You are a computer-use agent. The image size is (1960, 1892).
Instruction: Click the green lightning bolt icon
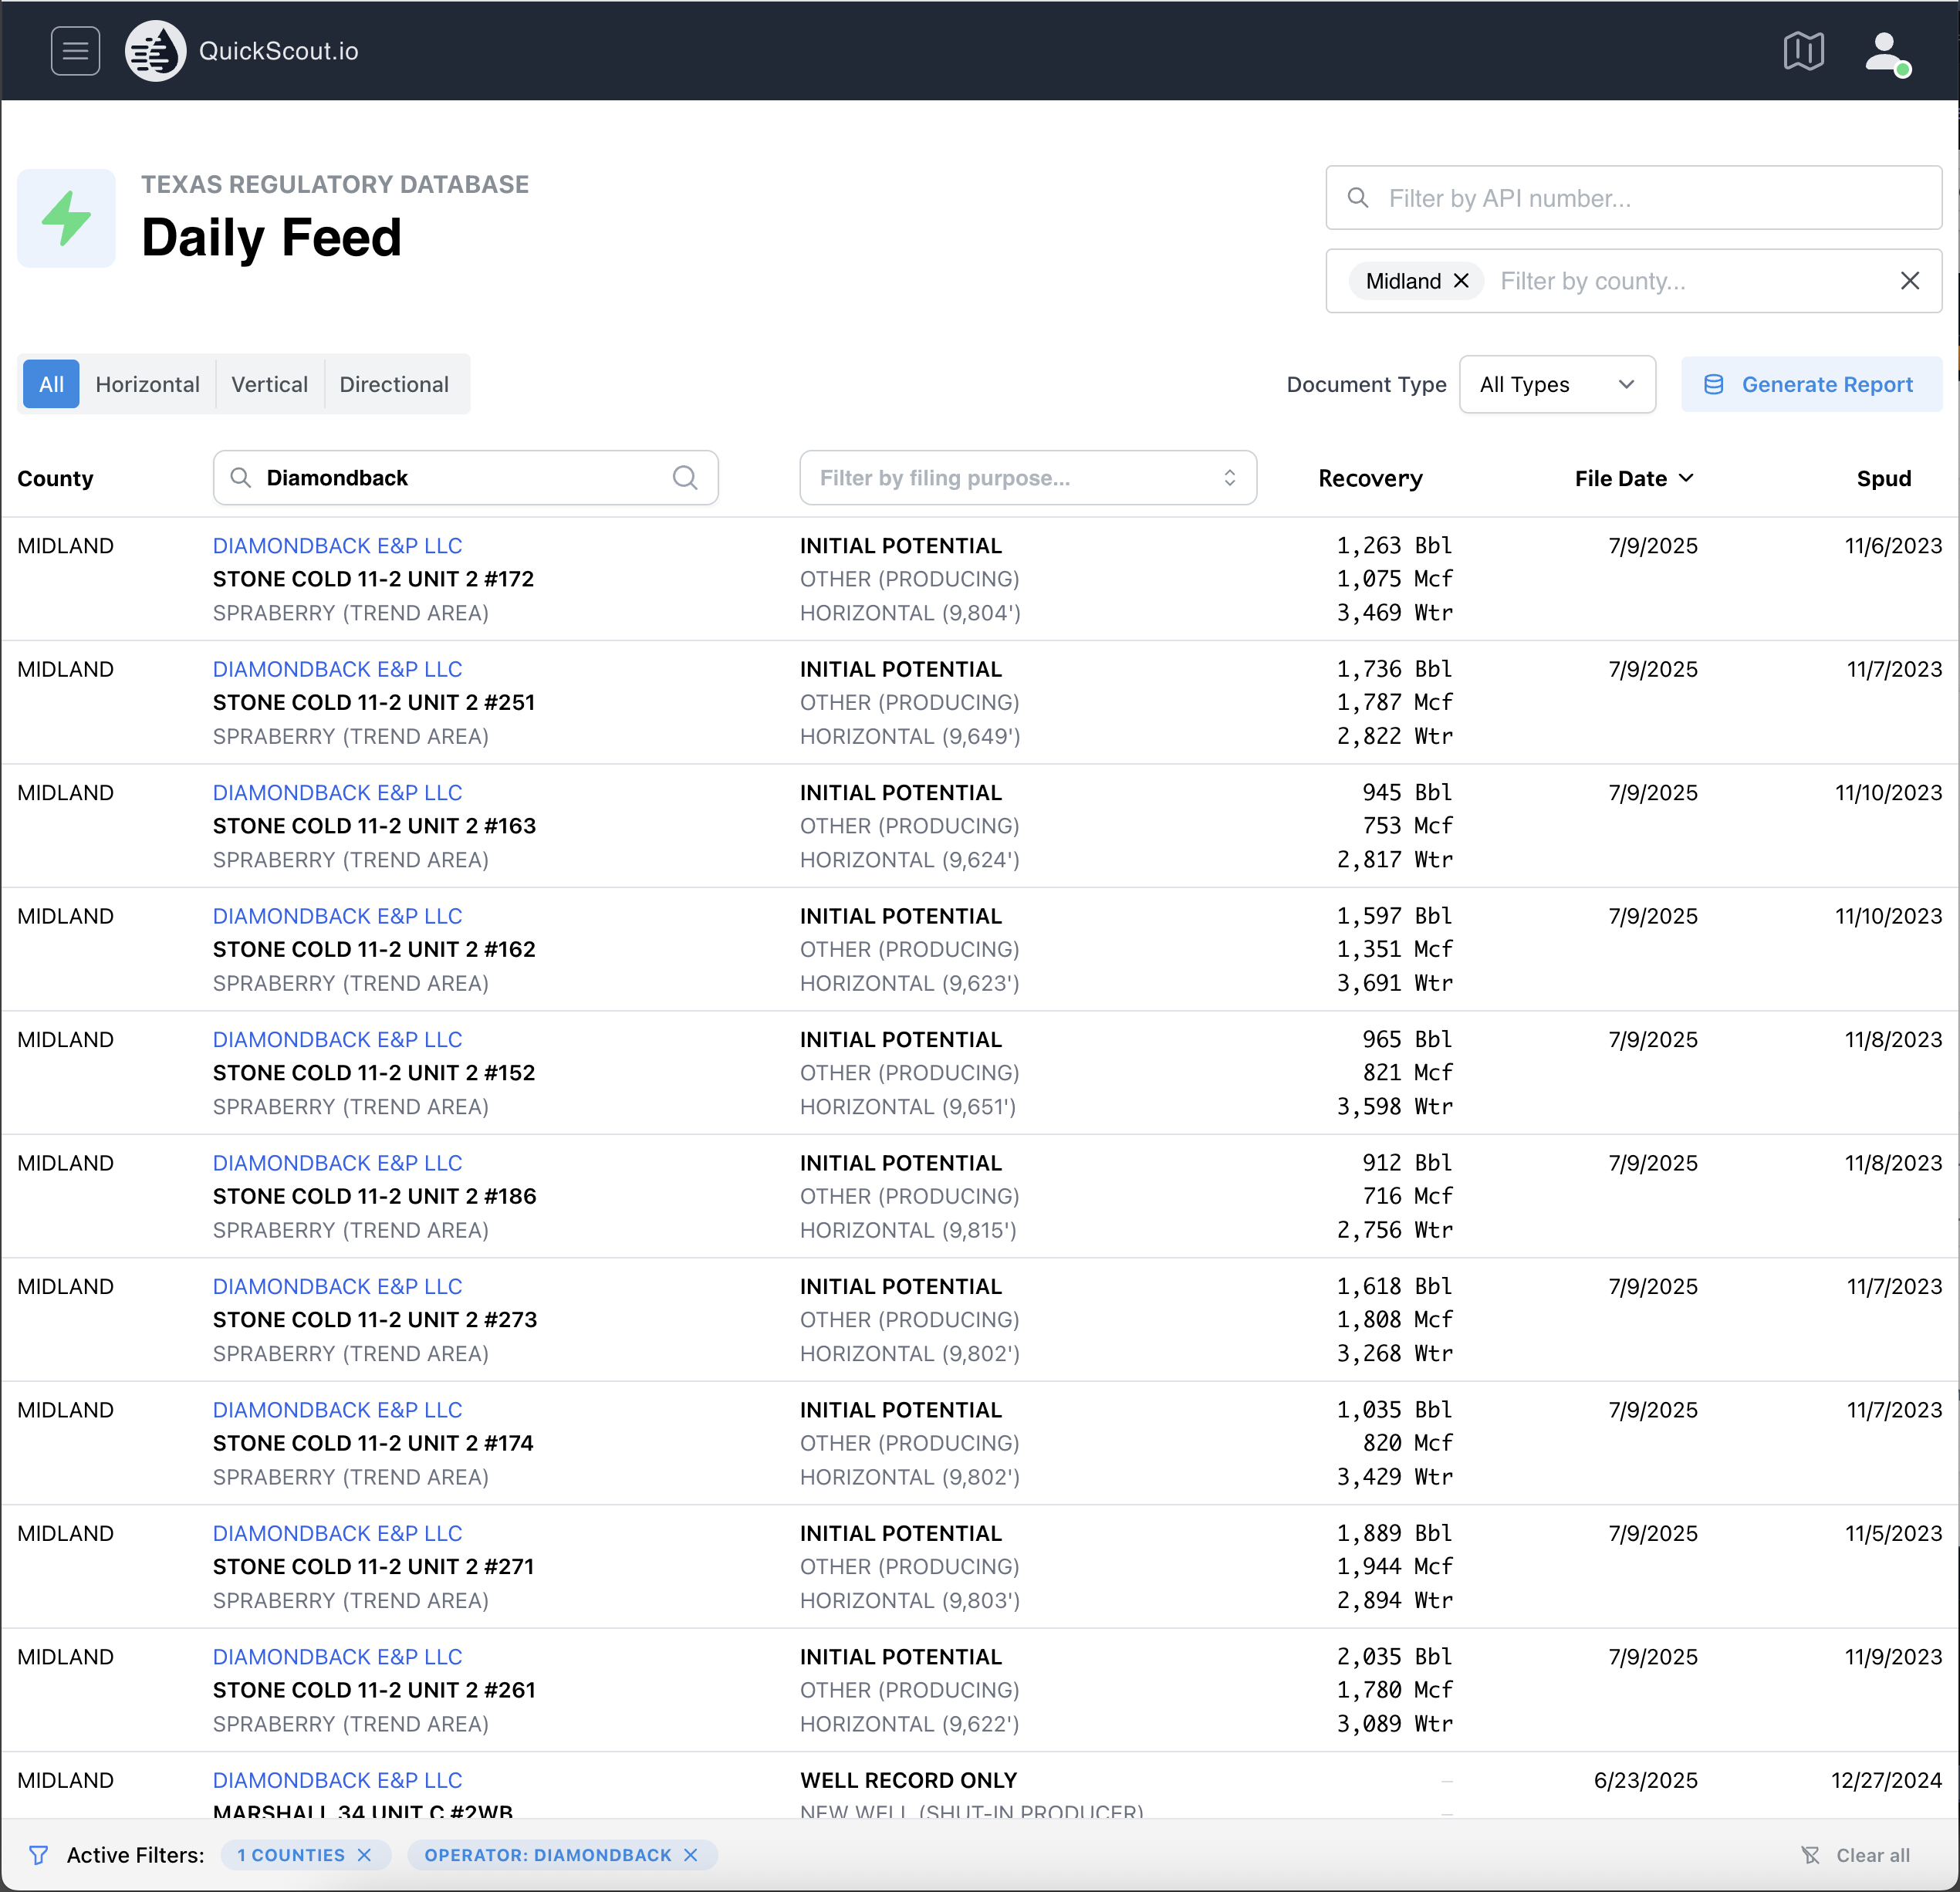pyautogui.click(x=66, y=218)
